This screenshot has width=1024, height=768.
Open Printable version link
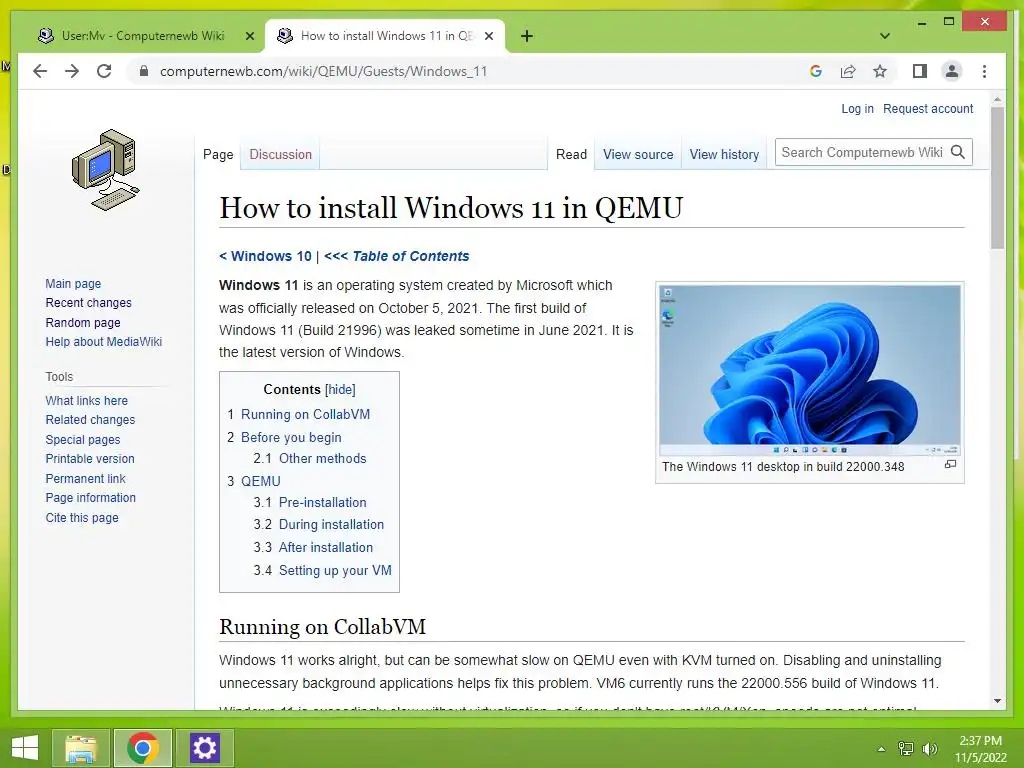click(89, 458)
